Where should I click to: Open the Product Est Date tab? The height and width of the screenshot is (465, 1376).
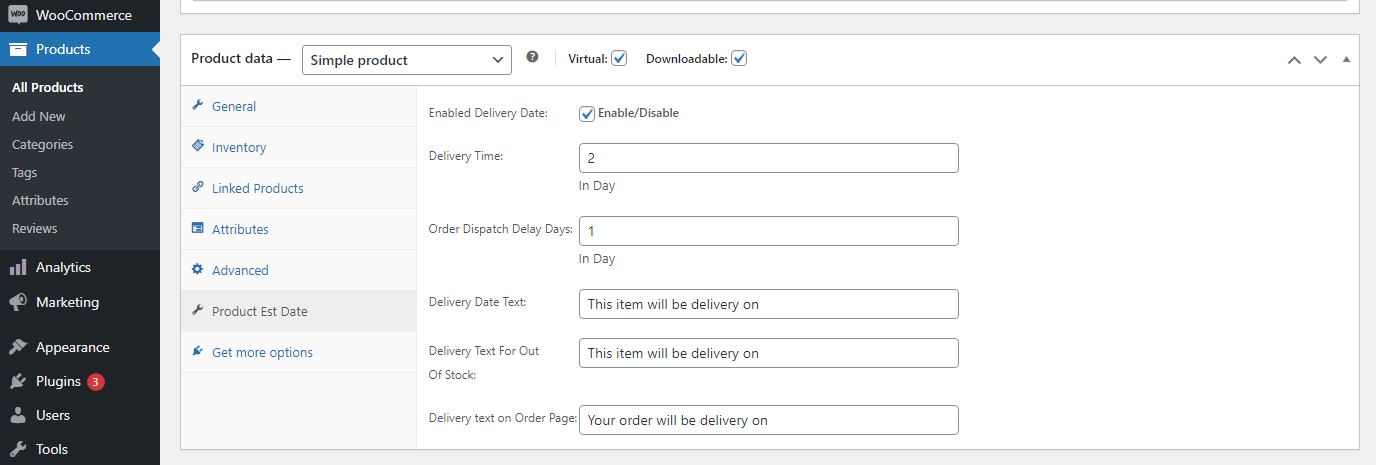(x=259, y=311)
